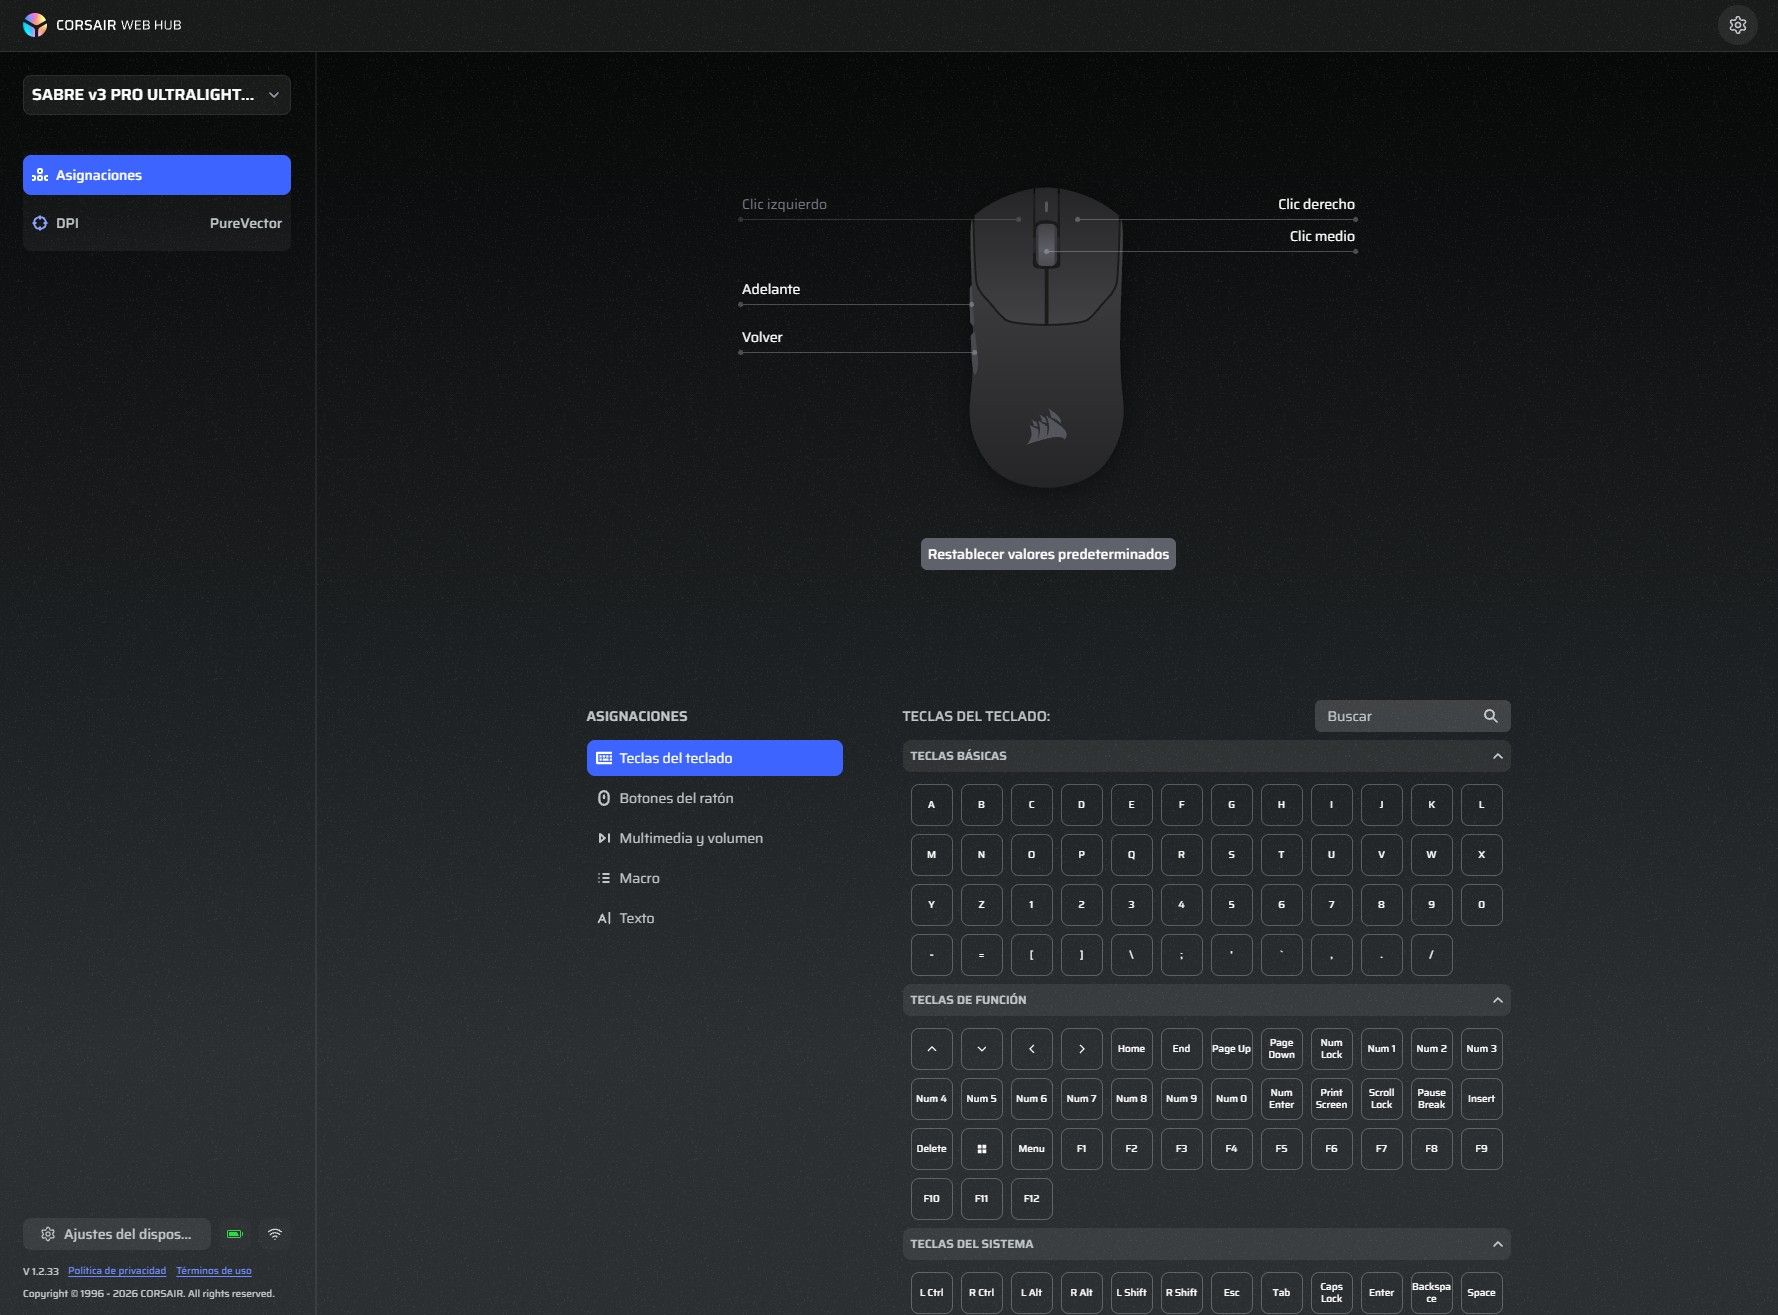Choose the Page Down key

point(1281,1049)
